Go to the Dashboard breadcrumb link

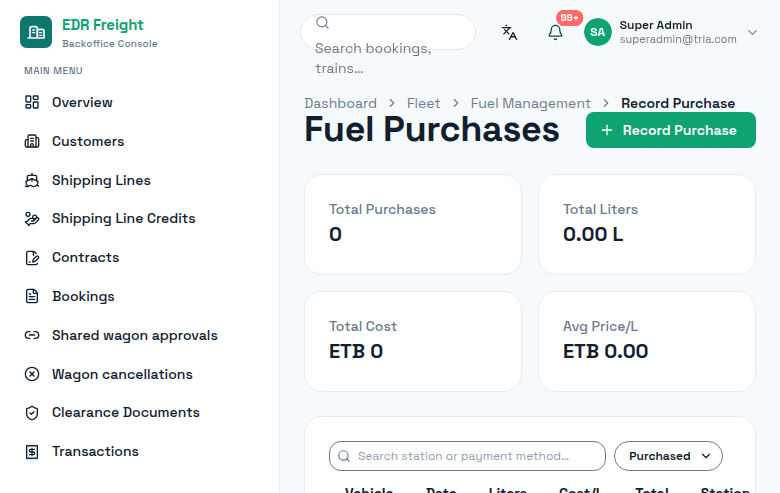[x=340, y=103]
